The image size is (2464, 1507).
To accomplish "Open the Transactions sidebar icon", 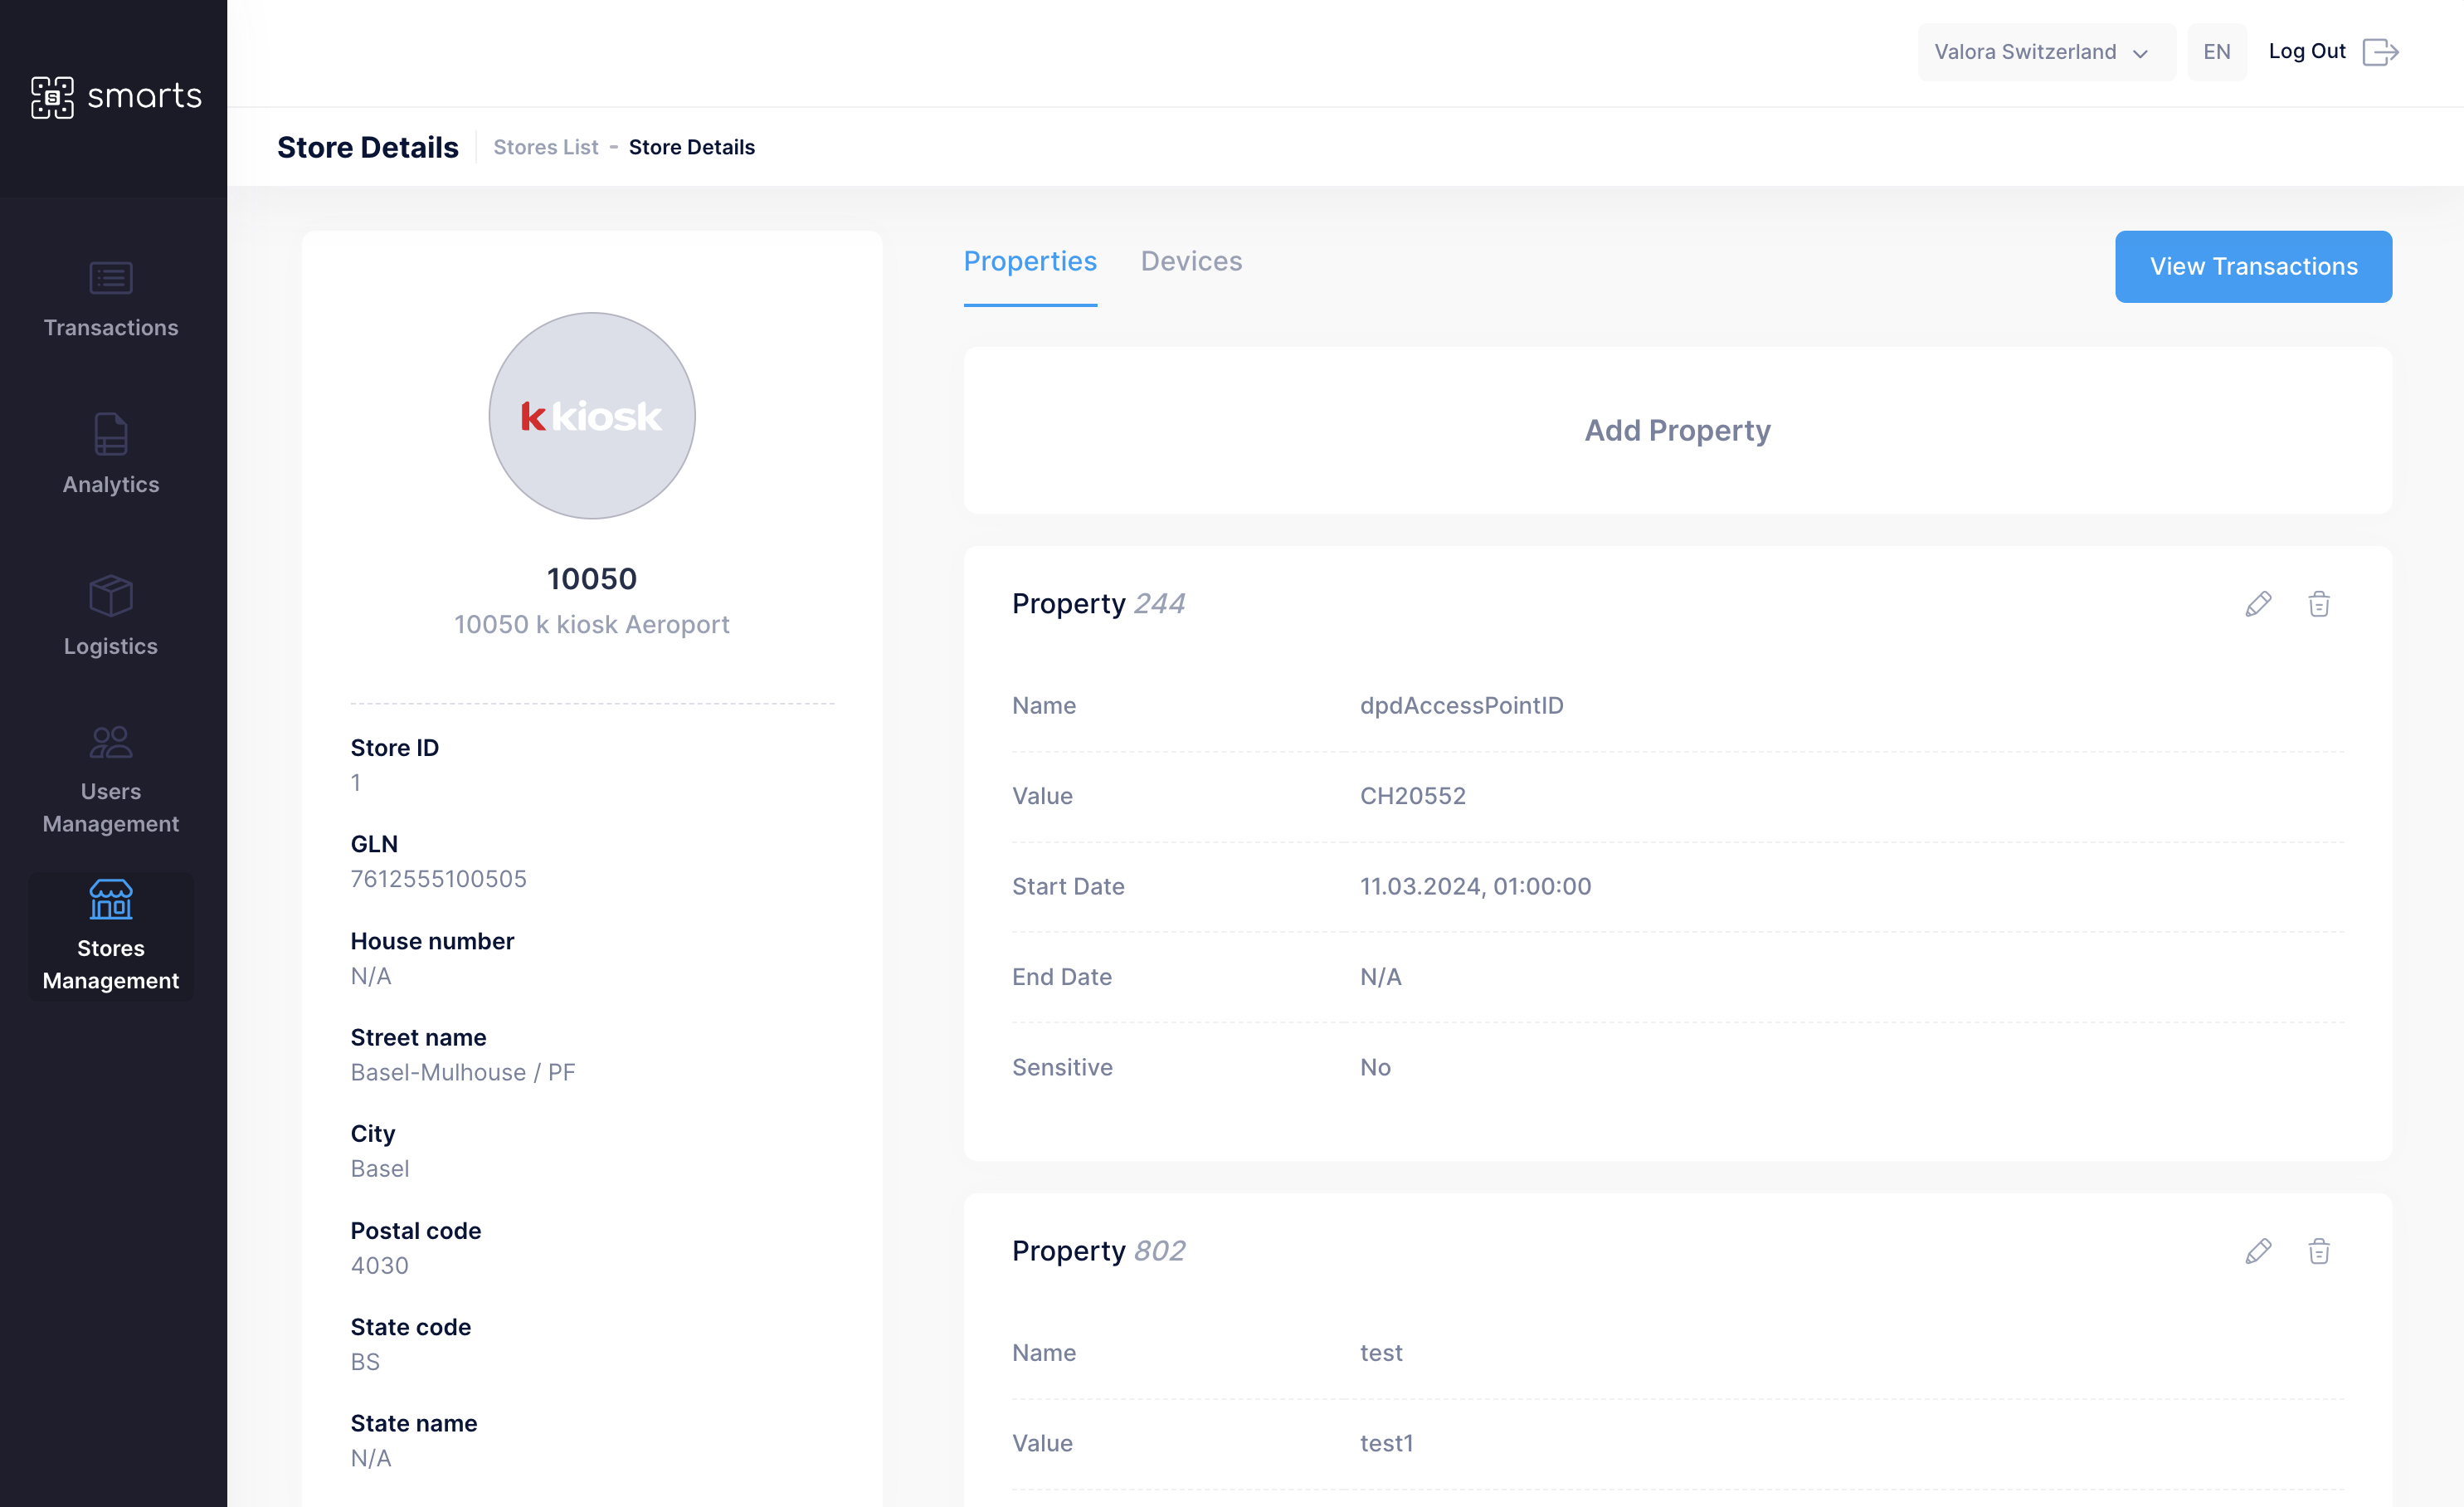I will point(111,278).
